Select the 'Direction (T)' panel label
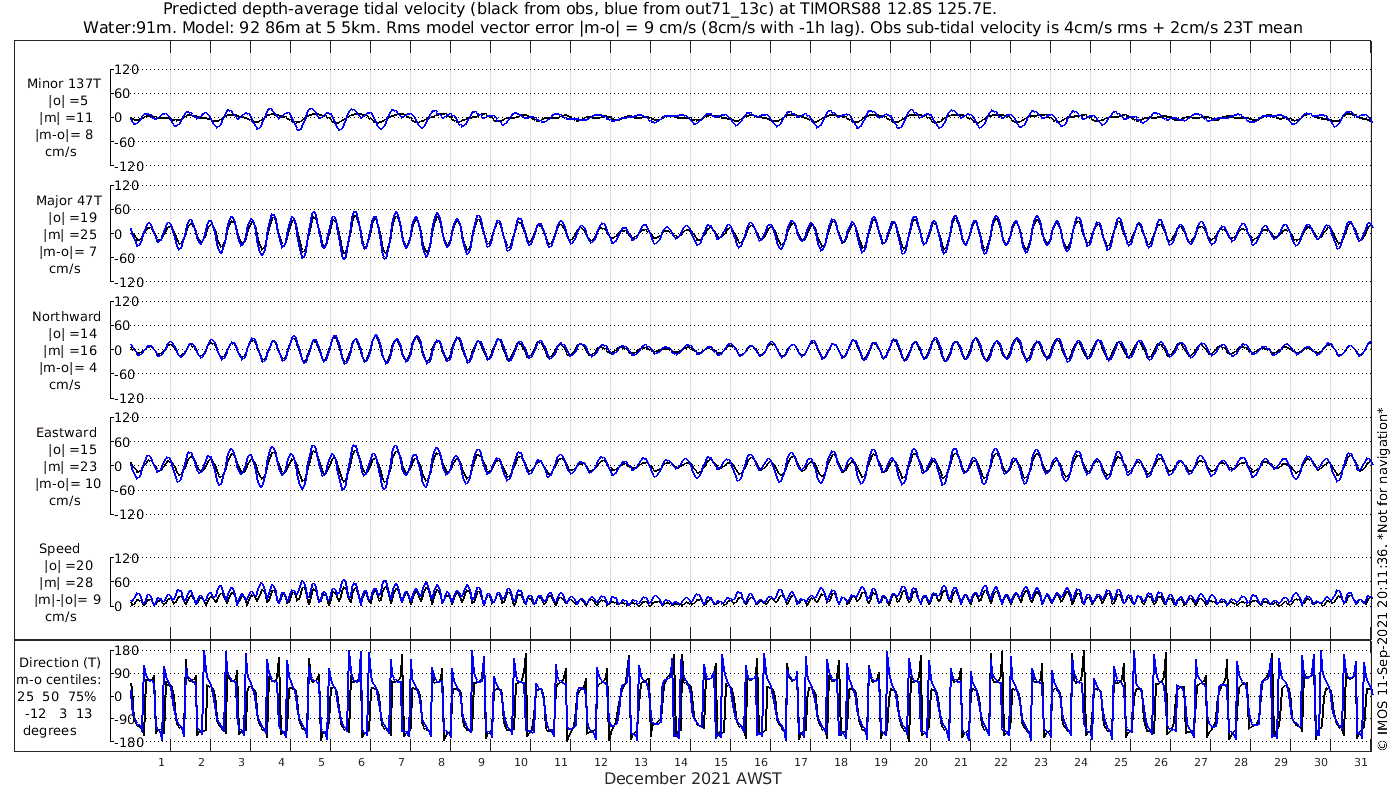 [x=62, y=662]
